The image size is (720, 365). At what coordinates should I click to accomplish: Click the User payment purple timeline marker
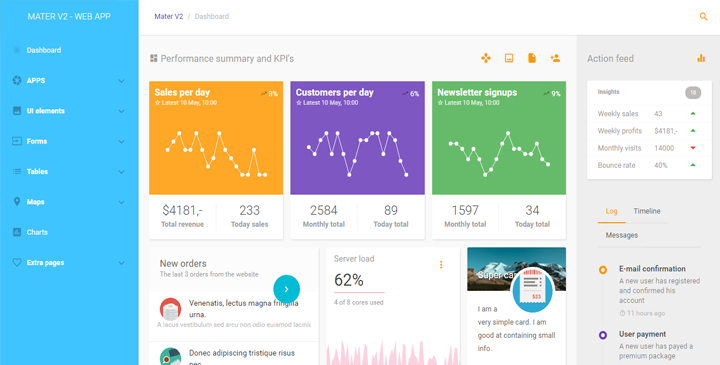[603, 336]
